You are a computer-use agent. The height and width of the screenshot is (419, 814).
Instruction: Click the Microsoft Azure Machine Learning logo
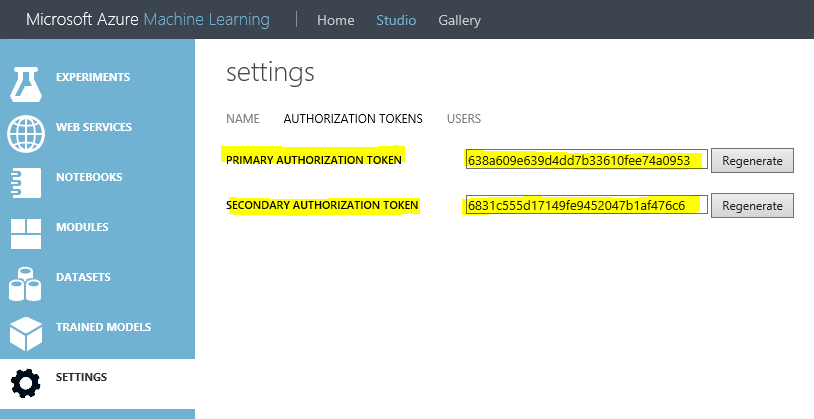coord(147,20)
